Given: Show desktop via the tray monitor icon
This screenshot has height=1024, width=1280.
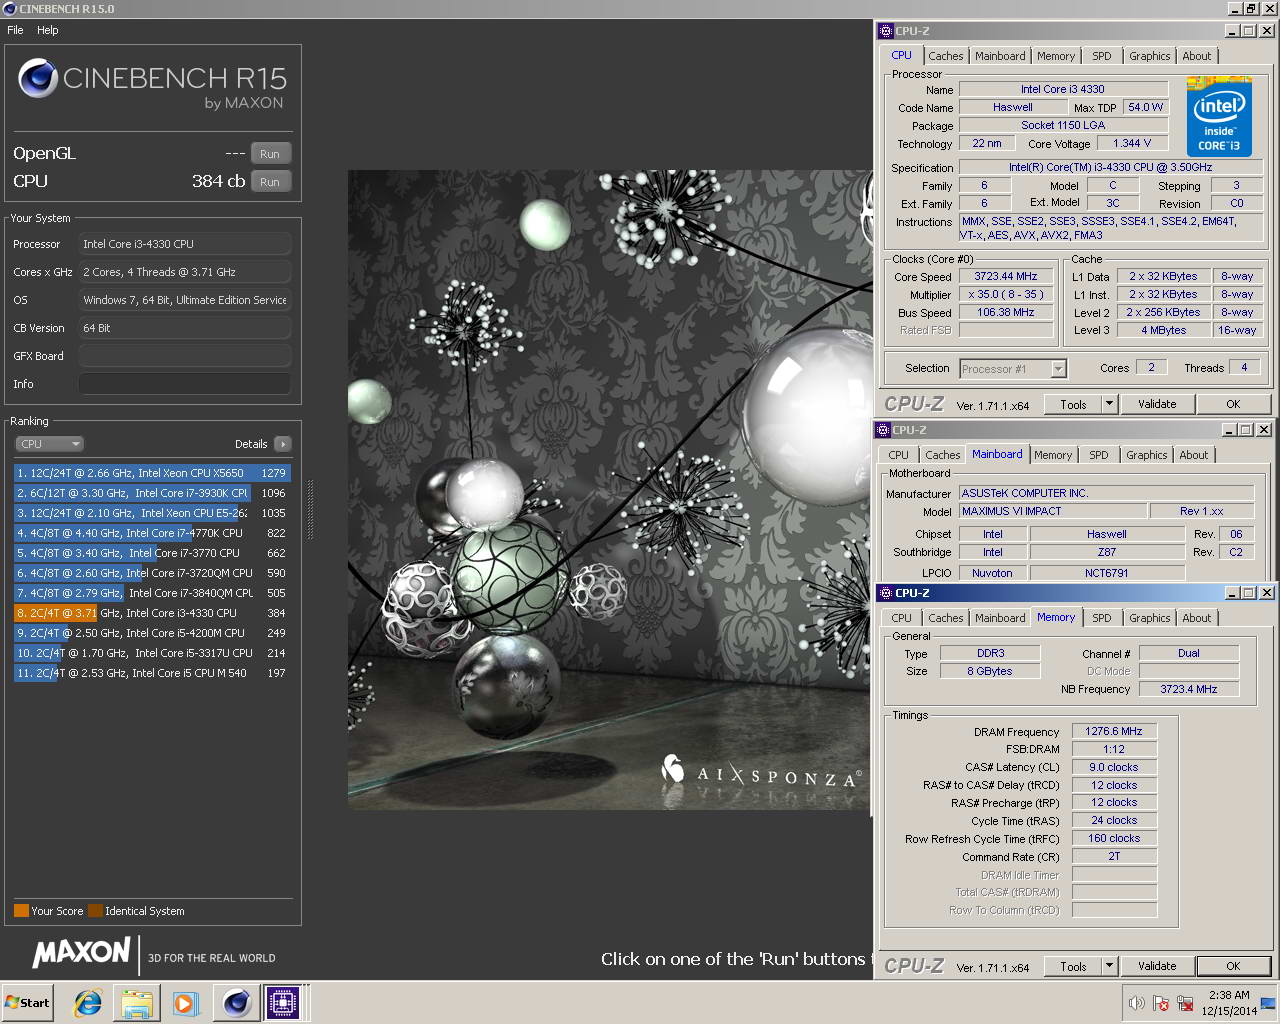Looking at the screenshot, I should [1268, 1003].
